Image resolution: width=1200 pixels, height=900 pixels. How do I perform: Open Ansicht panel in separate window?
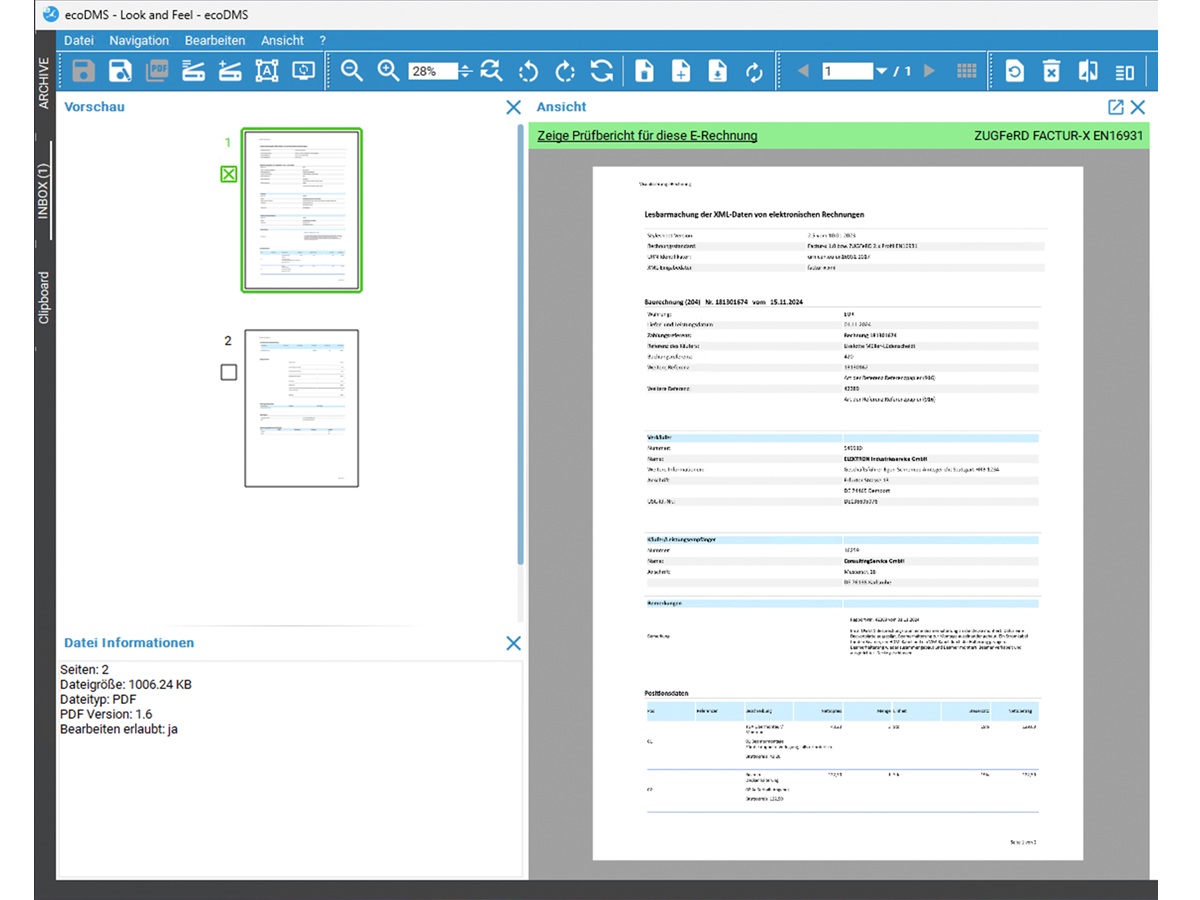tap(1115, 107)
